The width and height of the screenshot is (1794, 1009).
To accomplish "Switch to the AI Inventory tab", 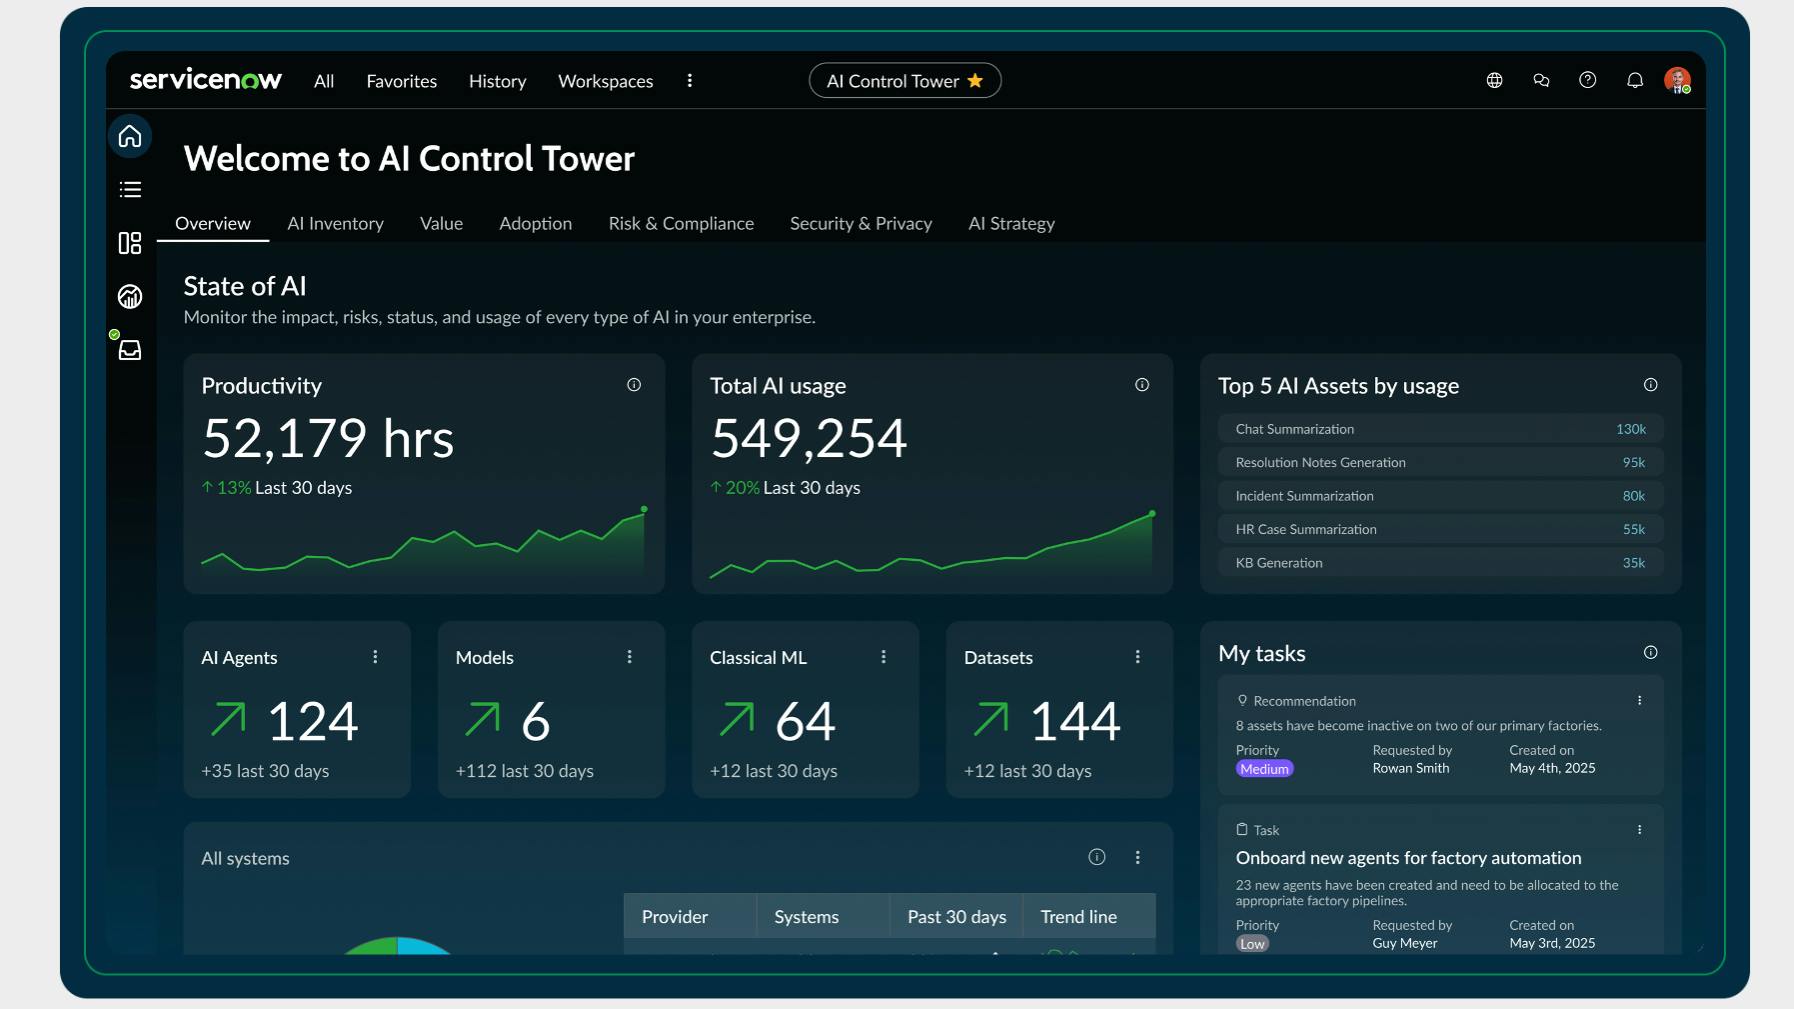I will pyautogui.click(x=335, y=224).
